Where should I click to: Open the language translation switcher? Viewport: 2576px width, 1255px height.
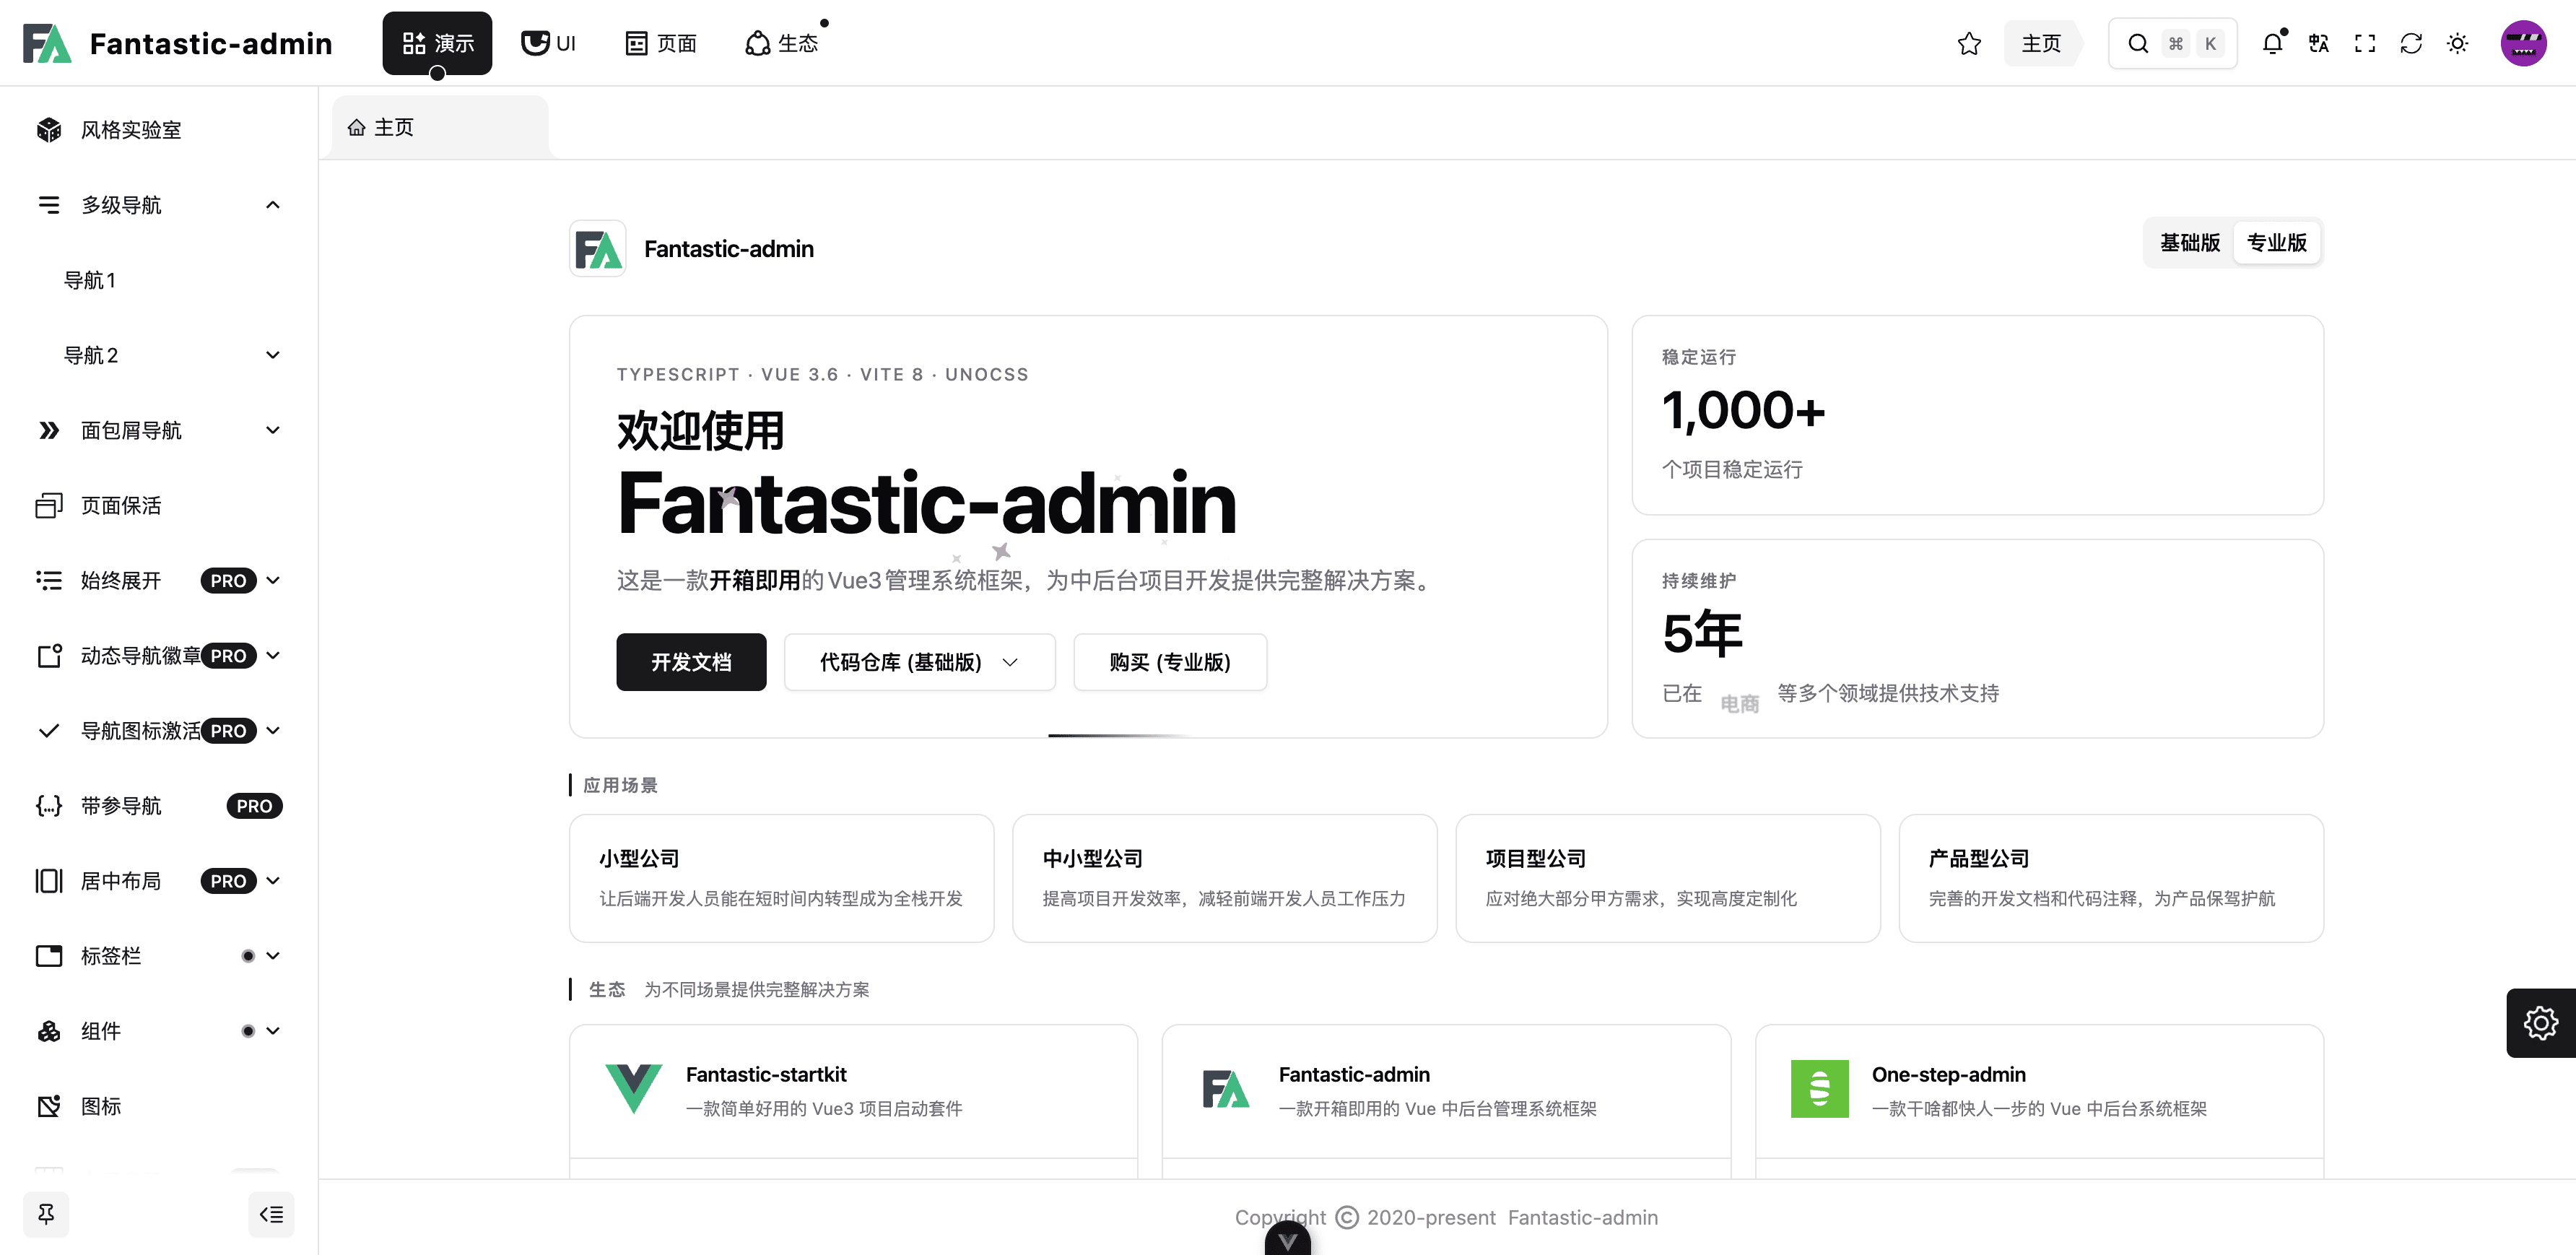coord(2318,43)
